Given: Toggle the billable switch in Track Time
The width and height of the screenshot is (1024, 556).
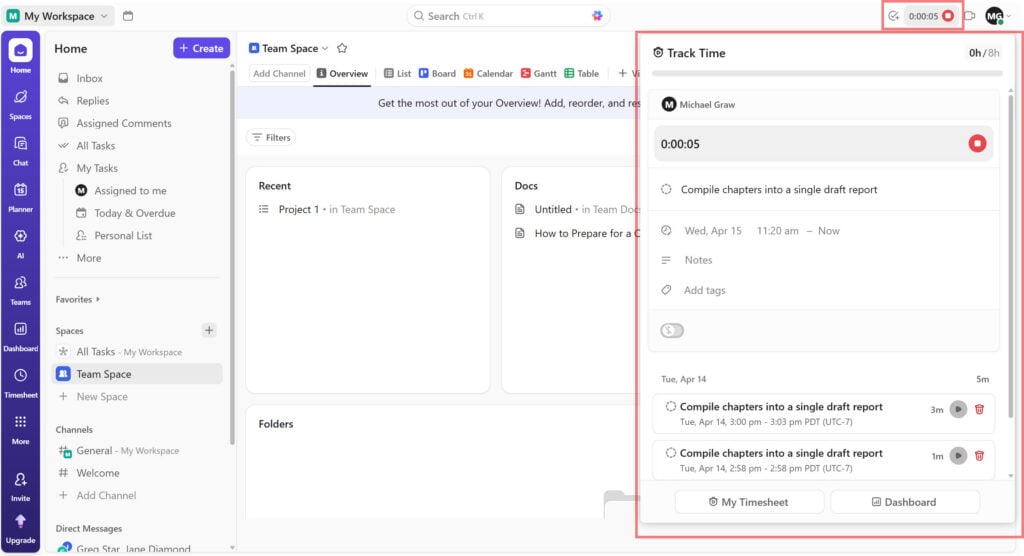Looking at the screenshot, I should 671,331.
